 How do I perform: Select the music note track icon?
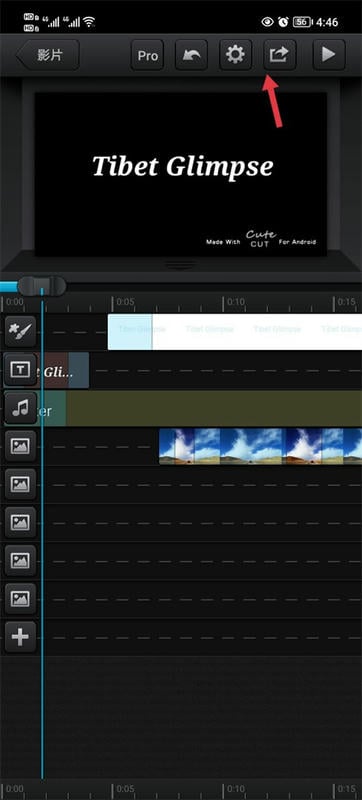(x=20, y=408)
